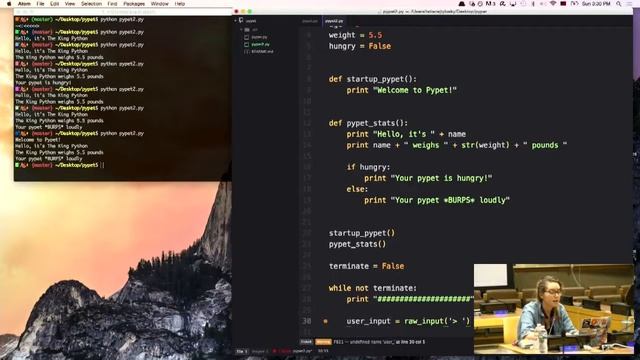Select pypet2.py in the tree view
Screen dimensions: 640x360
pyautogui.click(x=260, y=44)
